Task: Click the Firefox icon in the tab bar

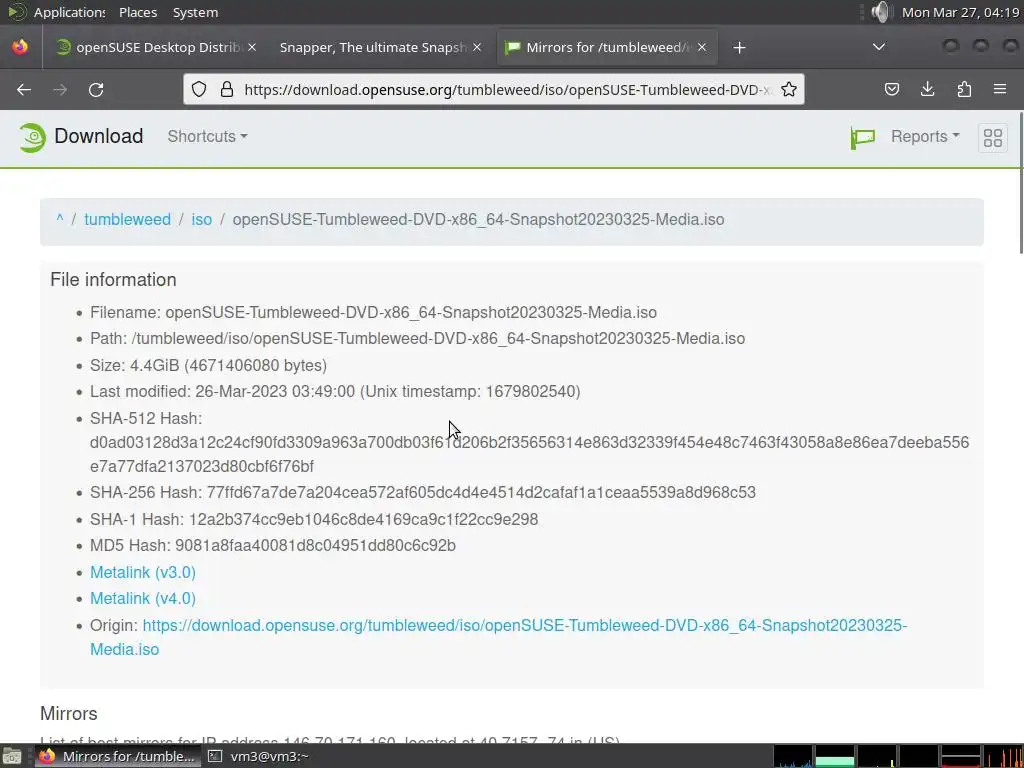Action: click(x=20, y=47)
